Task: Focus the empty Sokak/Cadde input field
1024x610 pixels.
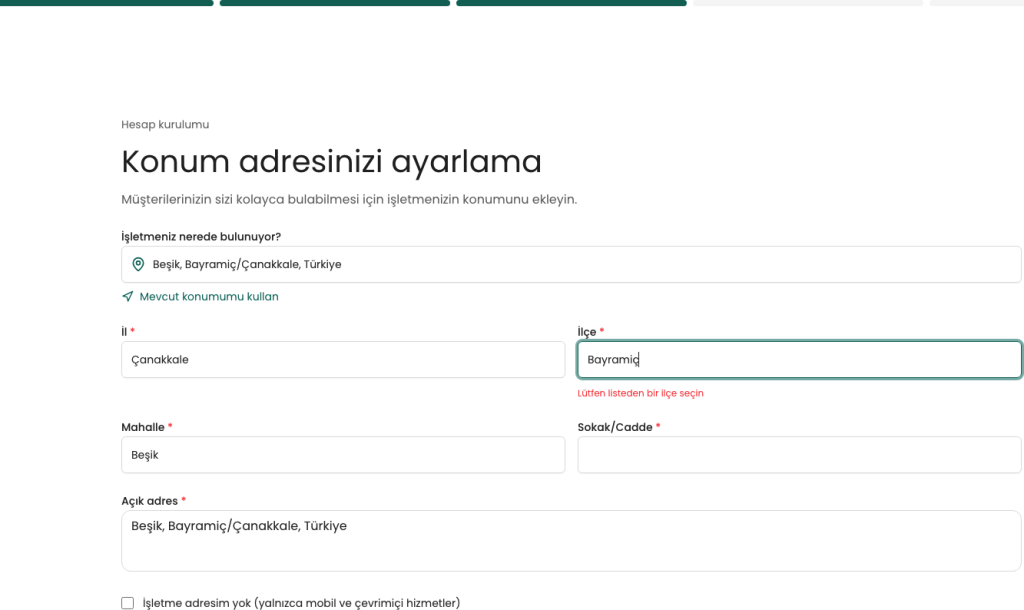Action: 798,455
